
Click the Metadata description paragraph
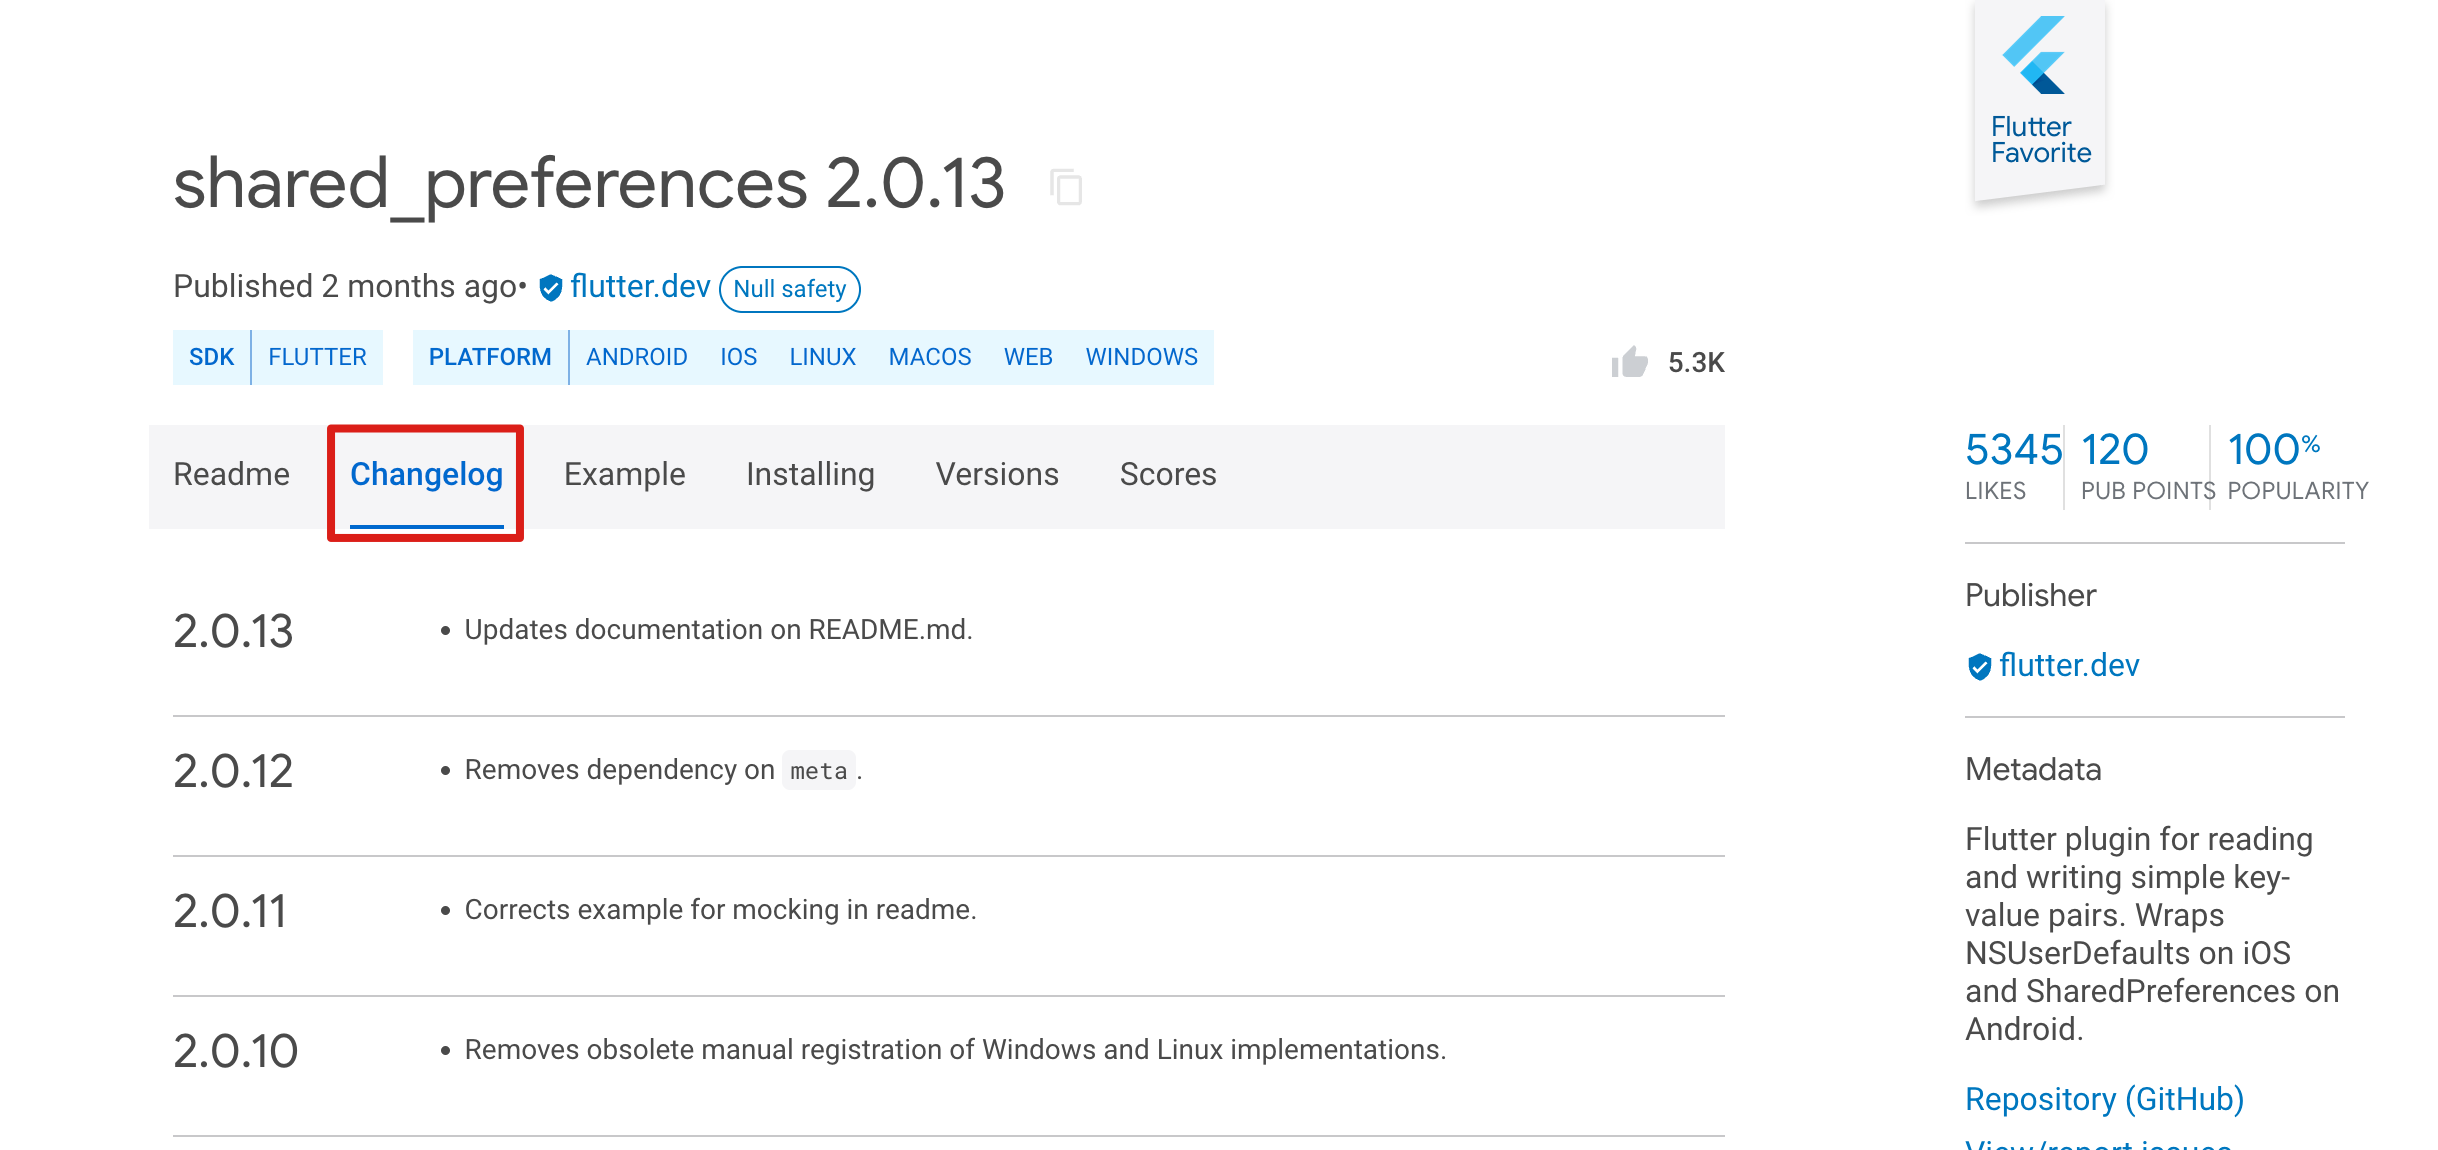click(2152, 934)
